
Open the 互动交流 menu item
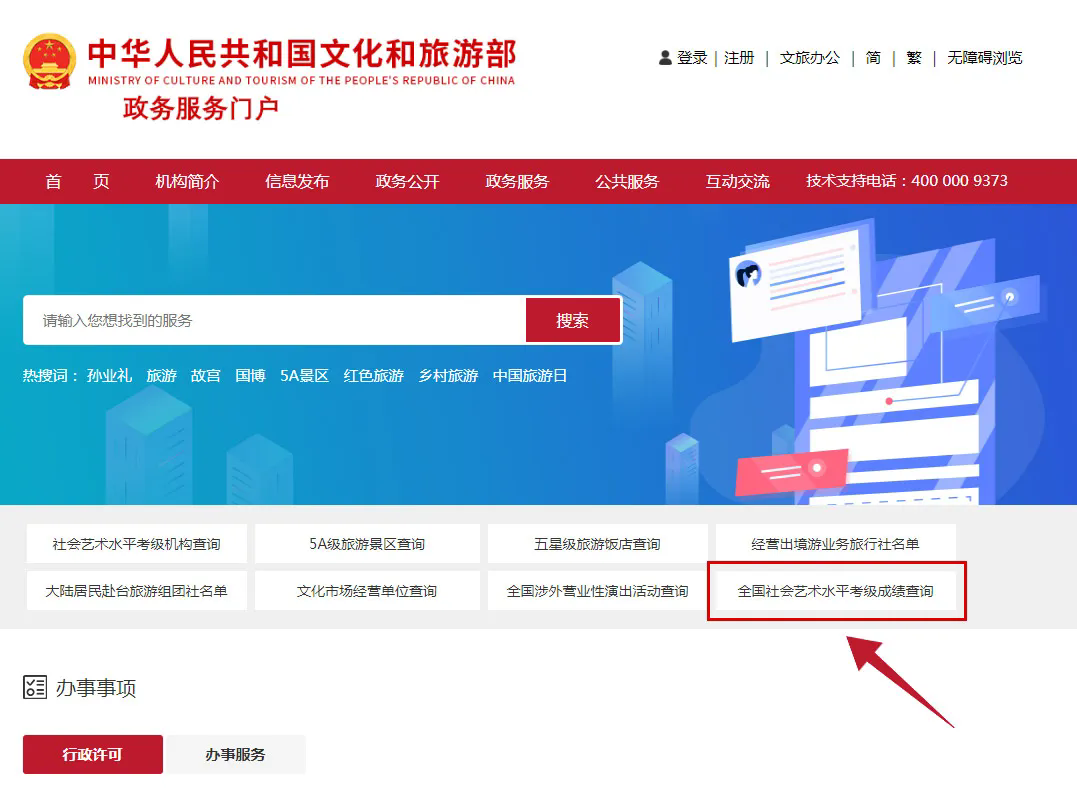[x=737, y=181]
